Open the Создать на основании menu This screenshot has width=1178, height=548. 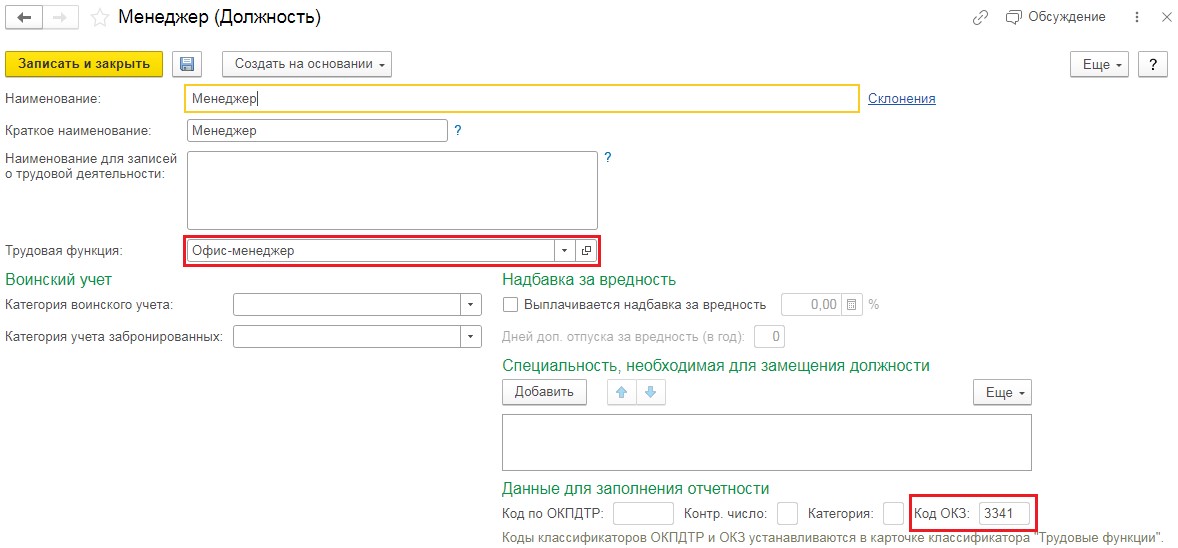(x=307, y=64)
